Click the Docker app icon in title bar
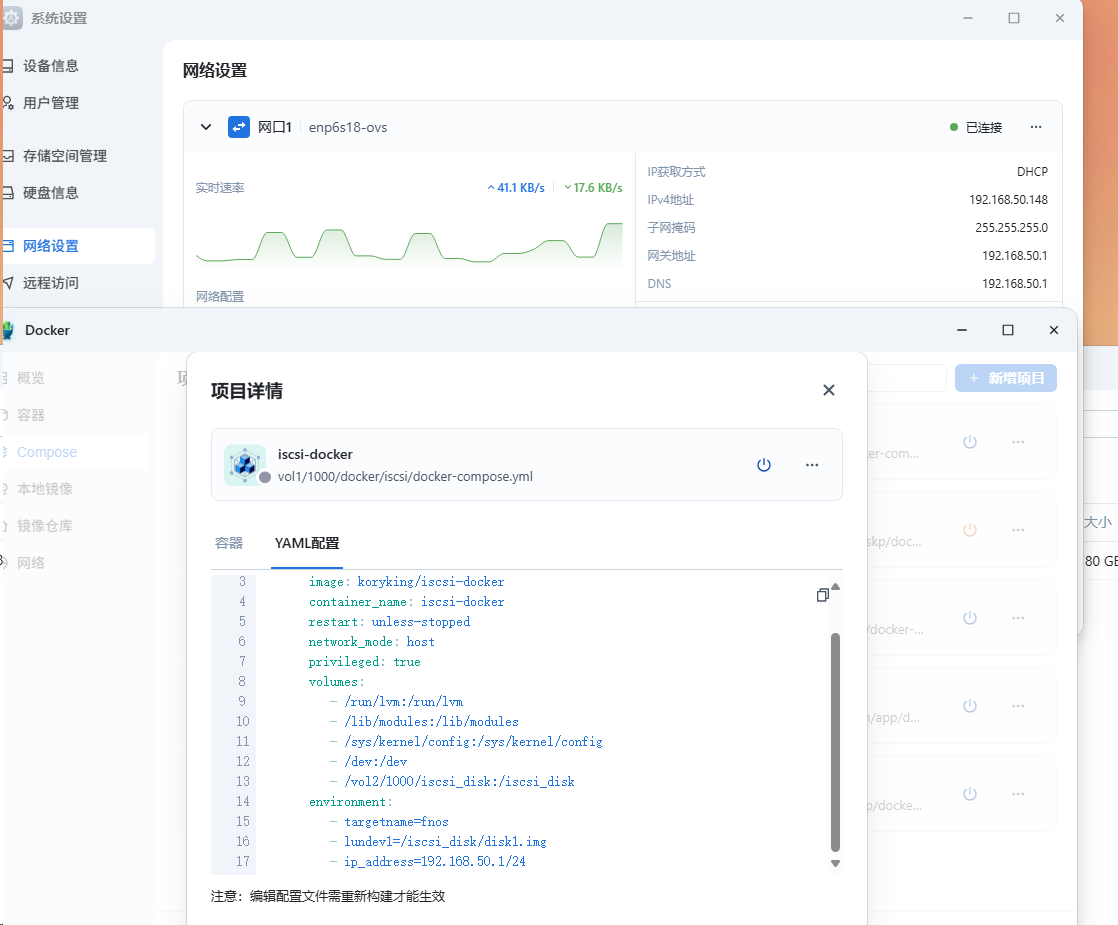This screenshot has height=925, width=1118. pyautogui.click(x=8, y=330)
